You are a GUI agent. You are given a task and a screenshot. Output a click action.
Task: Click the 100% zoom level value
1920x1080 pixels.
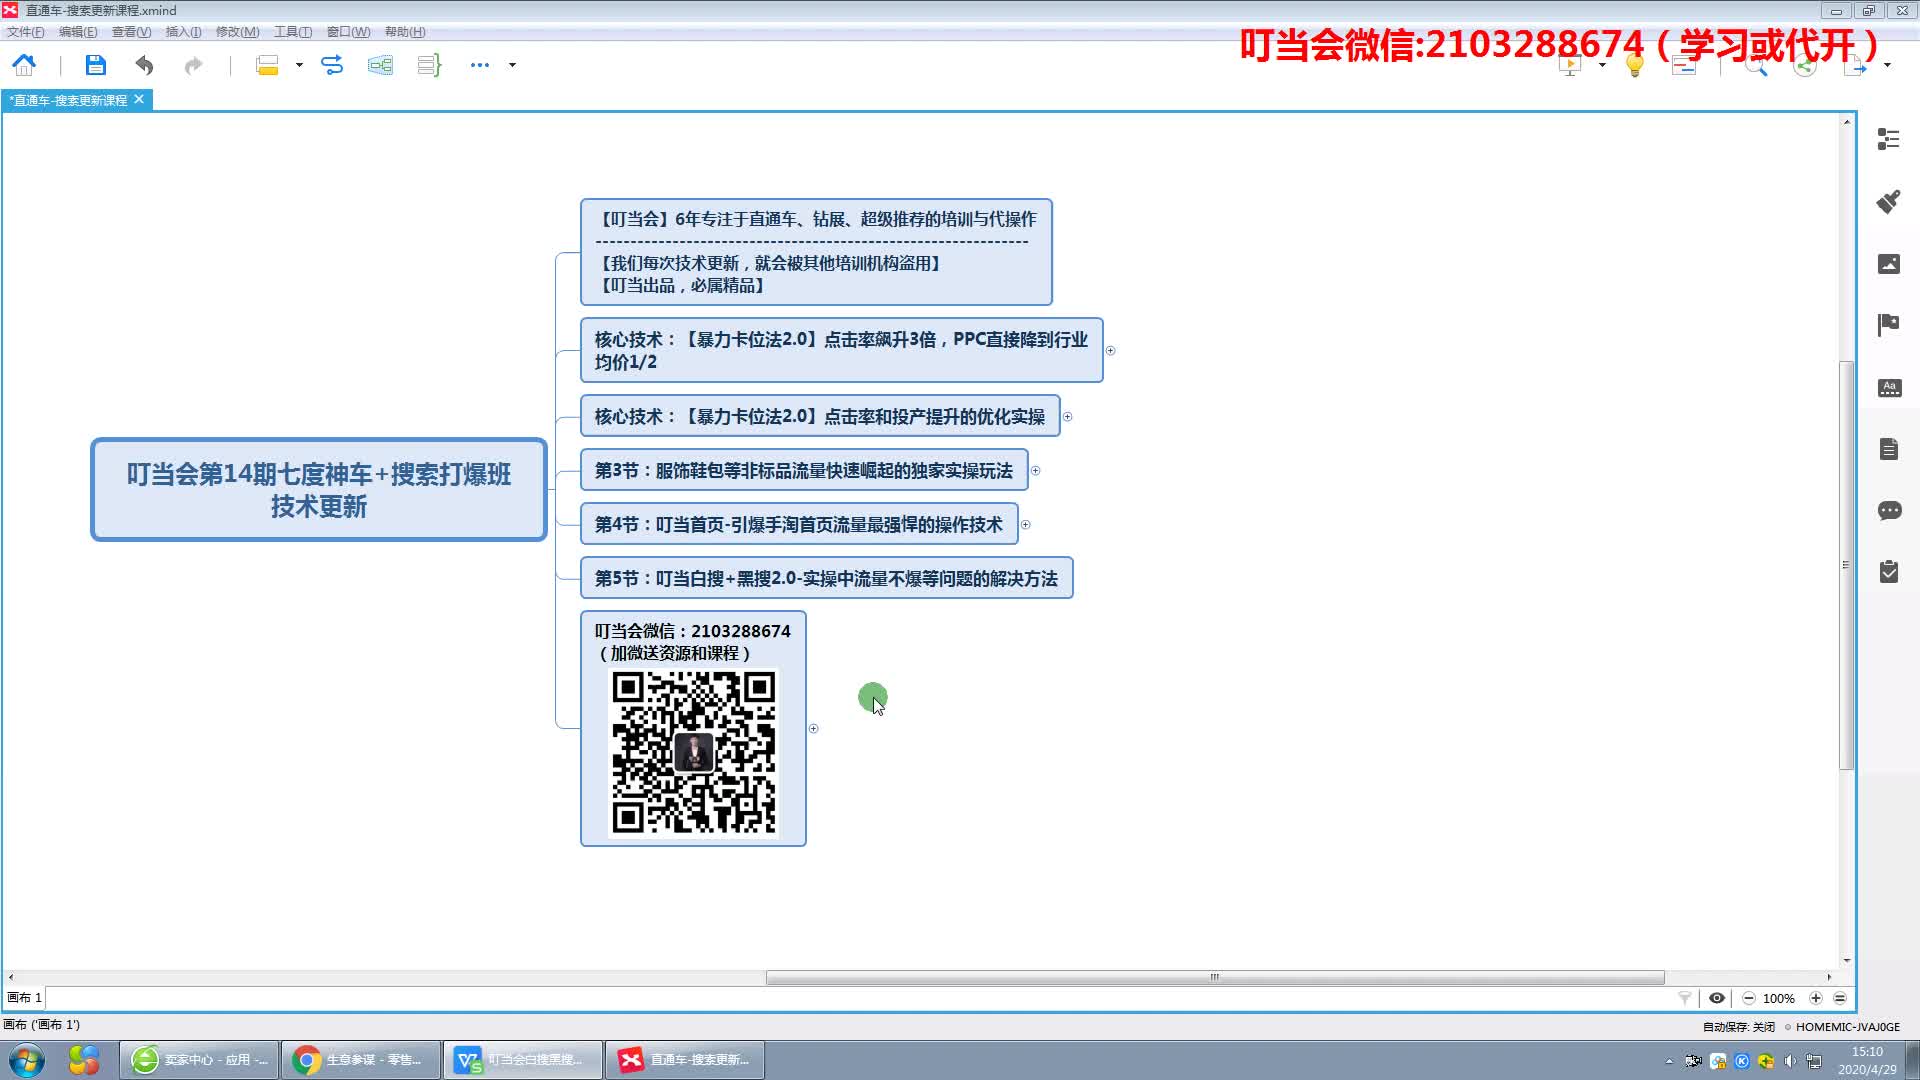[x=1778, y=998]
